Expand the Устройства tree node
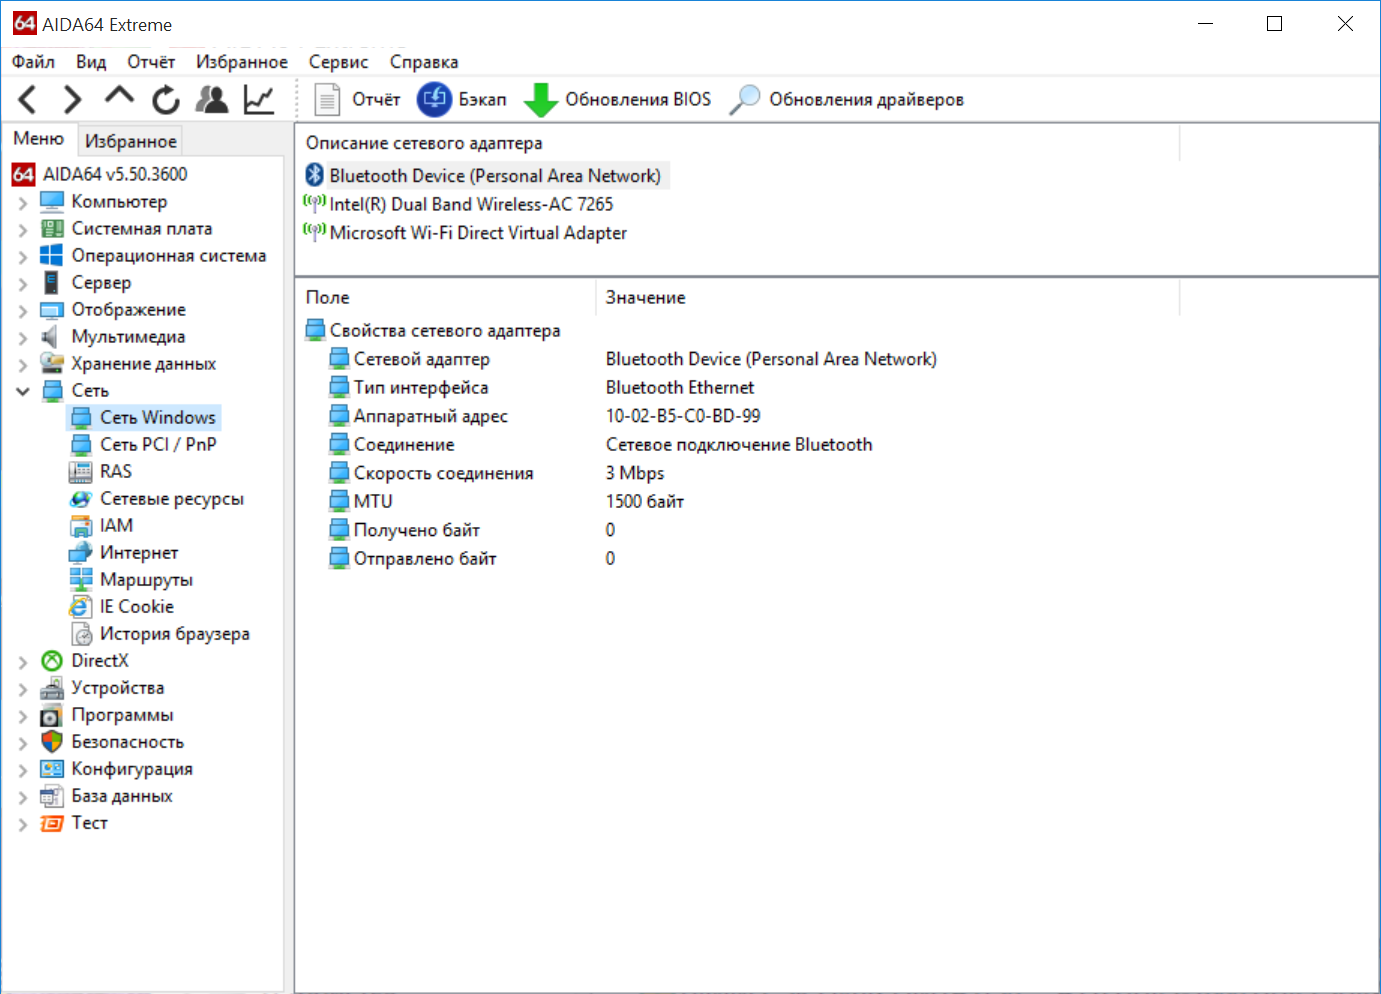 [x=22, y=688]
